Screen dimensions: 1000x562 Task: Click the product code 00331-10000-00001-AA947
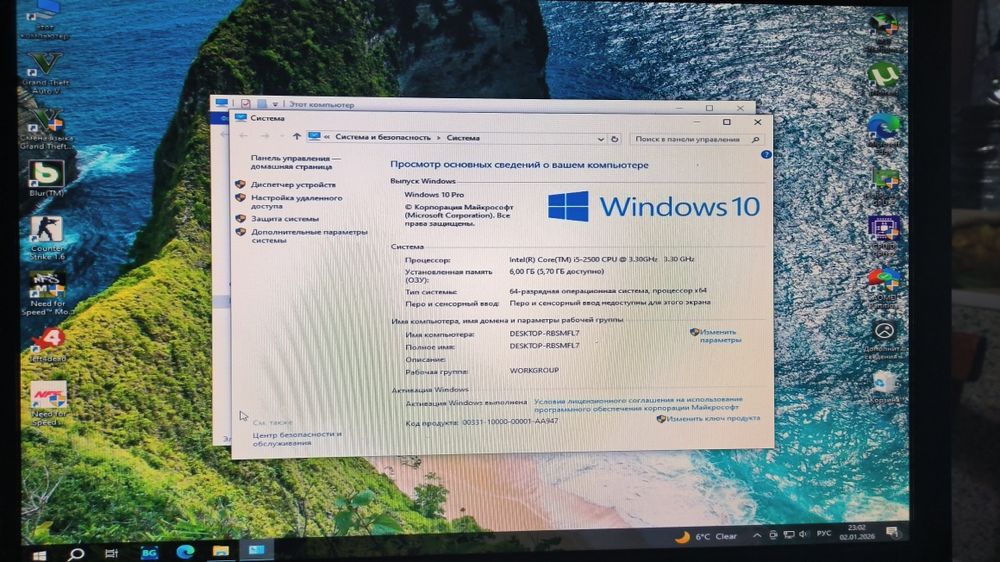[510, 421]
